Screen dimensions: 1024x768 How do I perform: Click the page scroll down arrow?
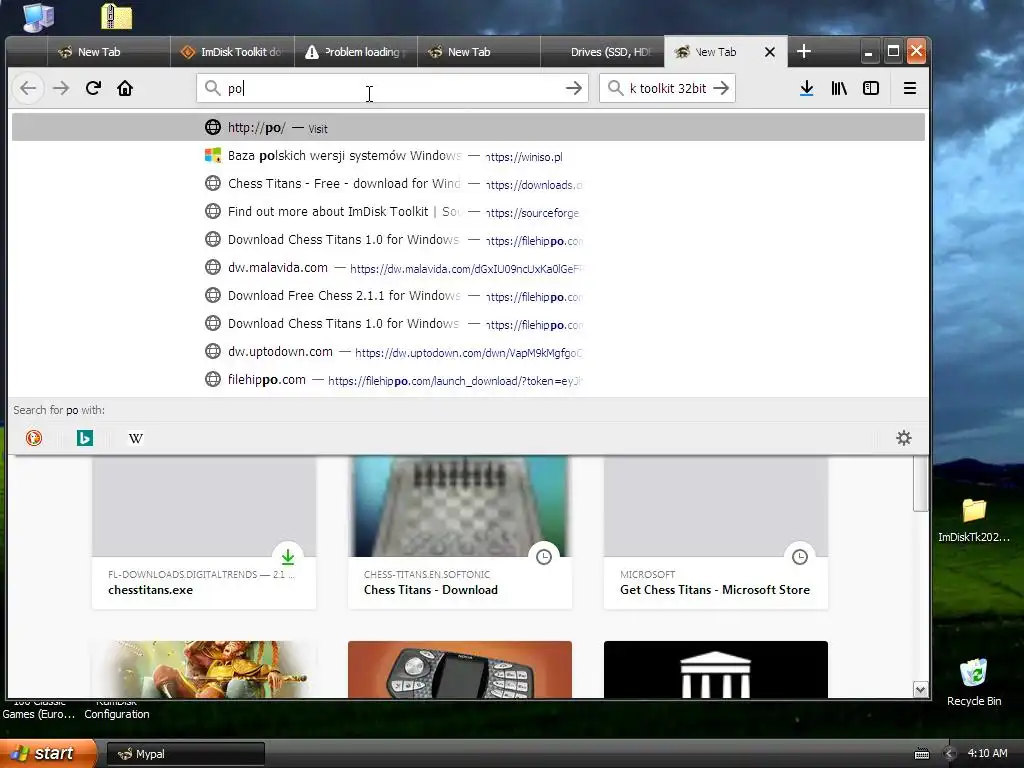(921, 690)
